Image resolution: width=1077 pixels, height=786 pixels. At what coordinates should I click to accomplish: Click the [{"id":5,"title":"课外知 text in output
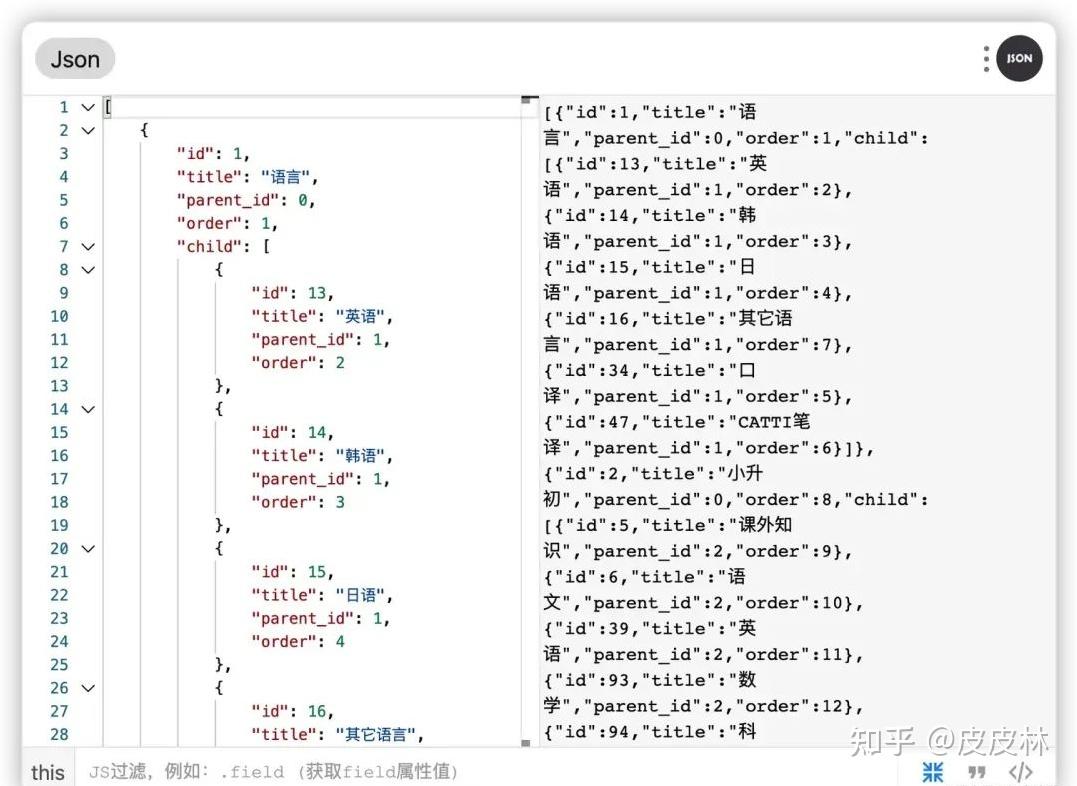[668, 526]
